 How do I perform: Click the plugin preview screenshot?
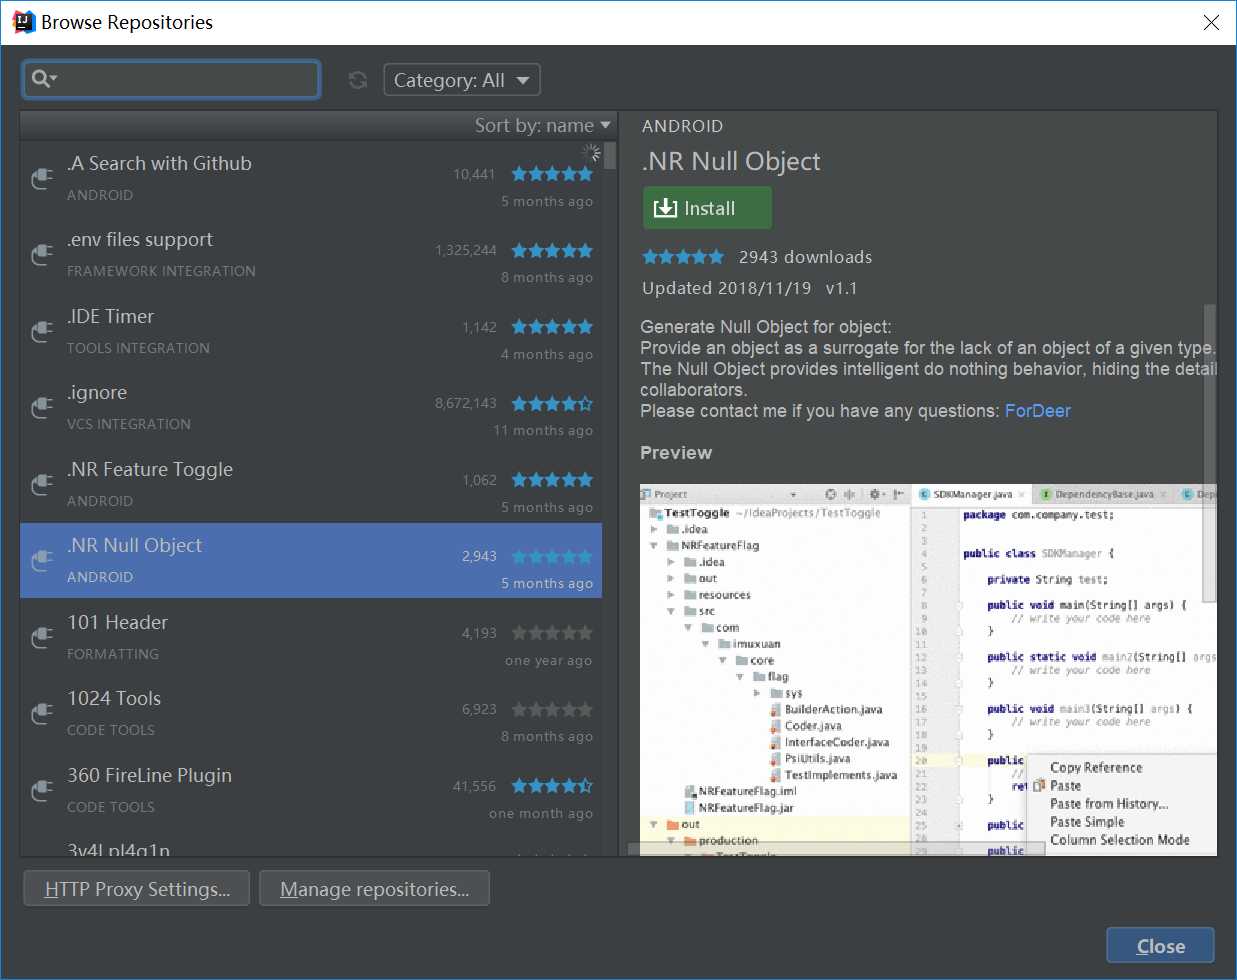point(928,669)
